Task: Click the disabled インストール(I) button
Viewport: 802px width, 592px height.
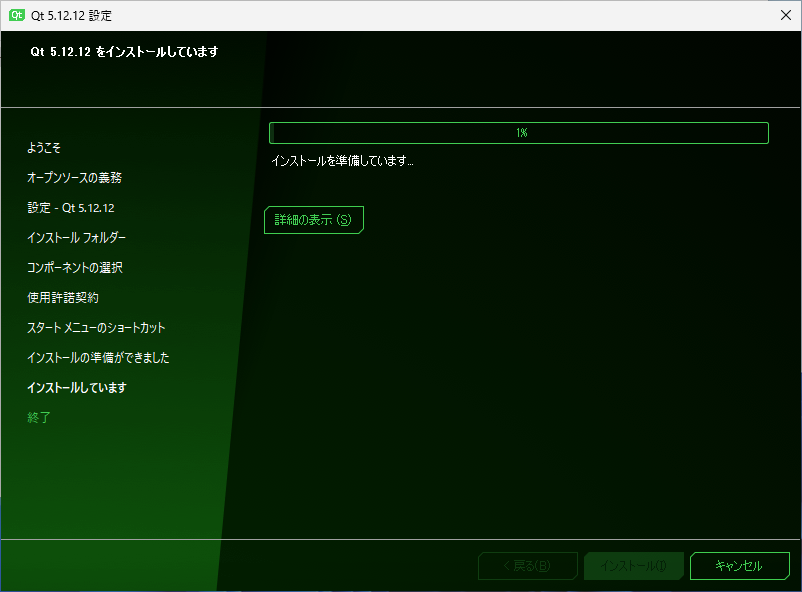Action: pyautogui.click(x=634, y=565)
